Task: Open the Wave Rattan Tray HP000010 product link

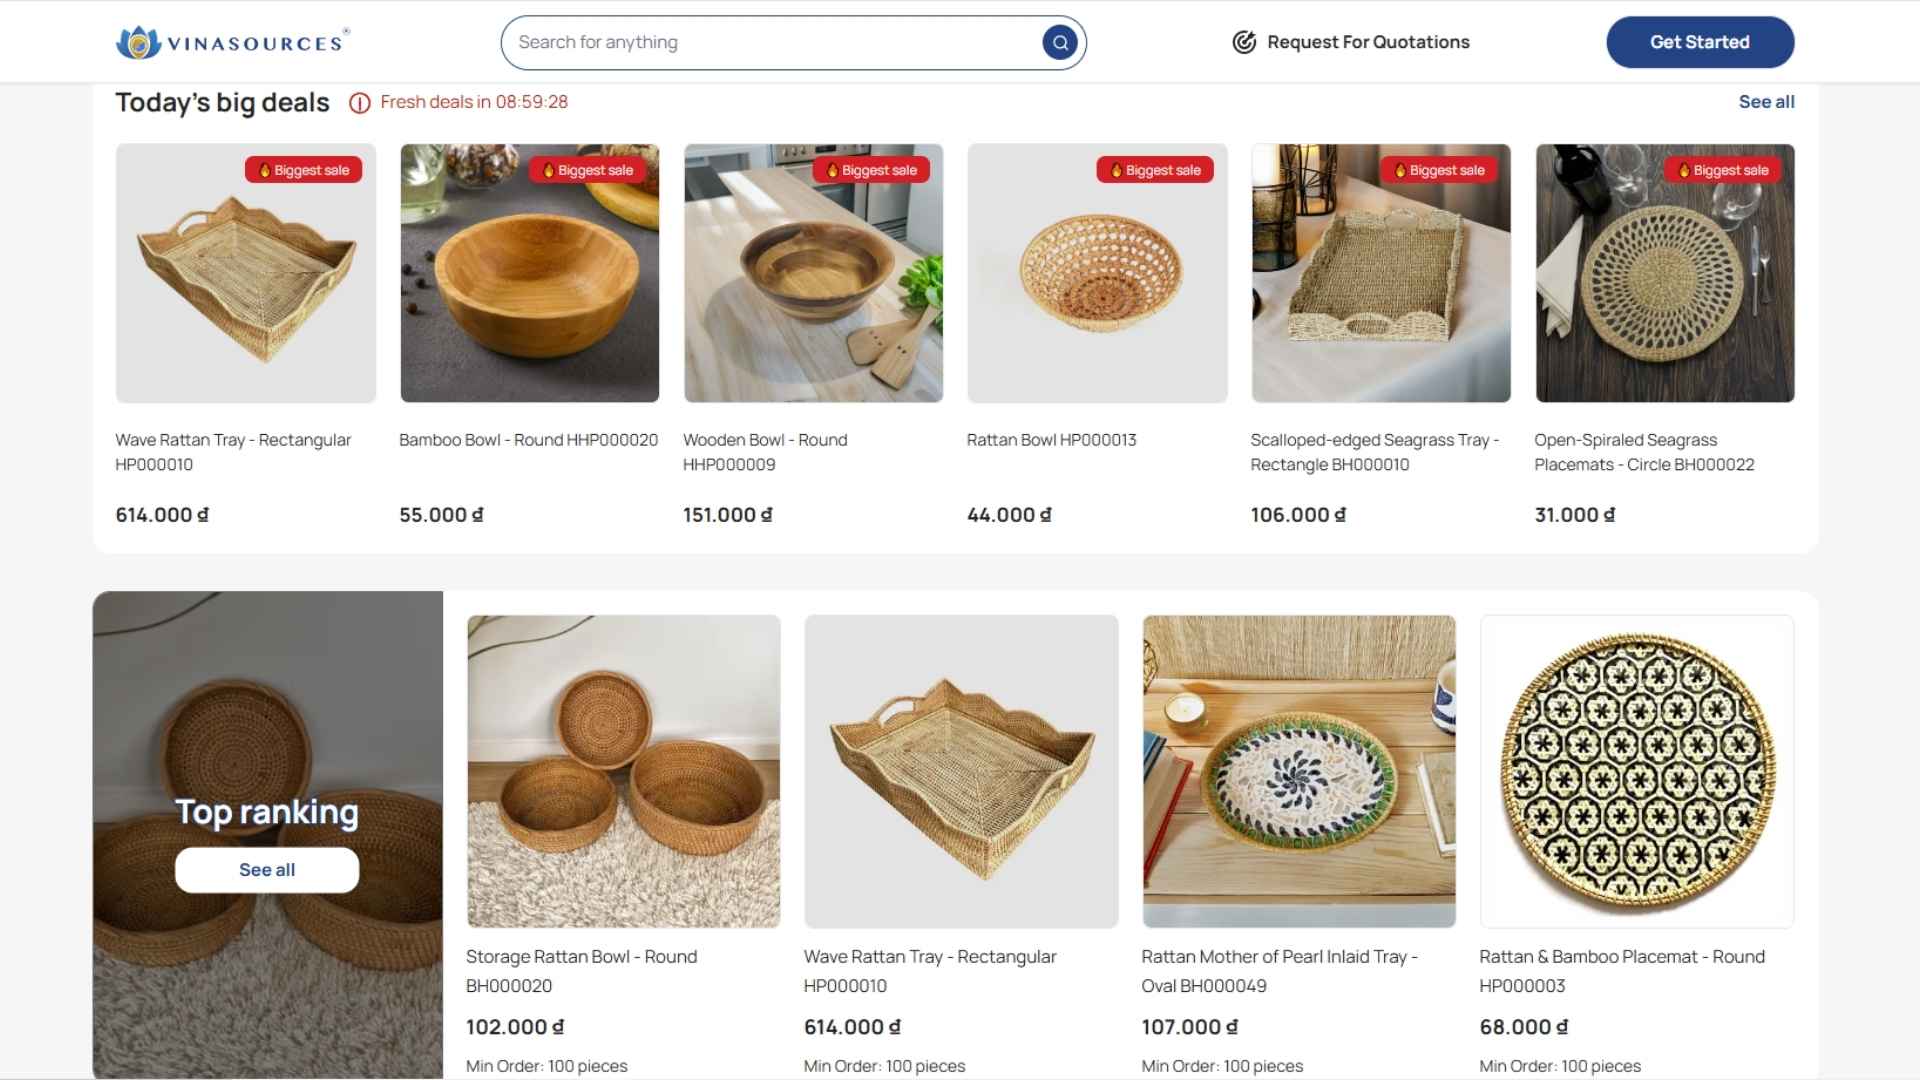Action: [233, 452]
